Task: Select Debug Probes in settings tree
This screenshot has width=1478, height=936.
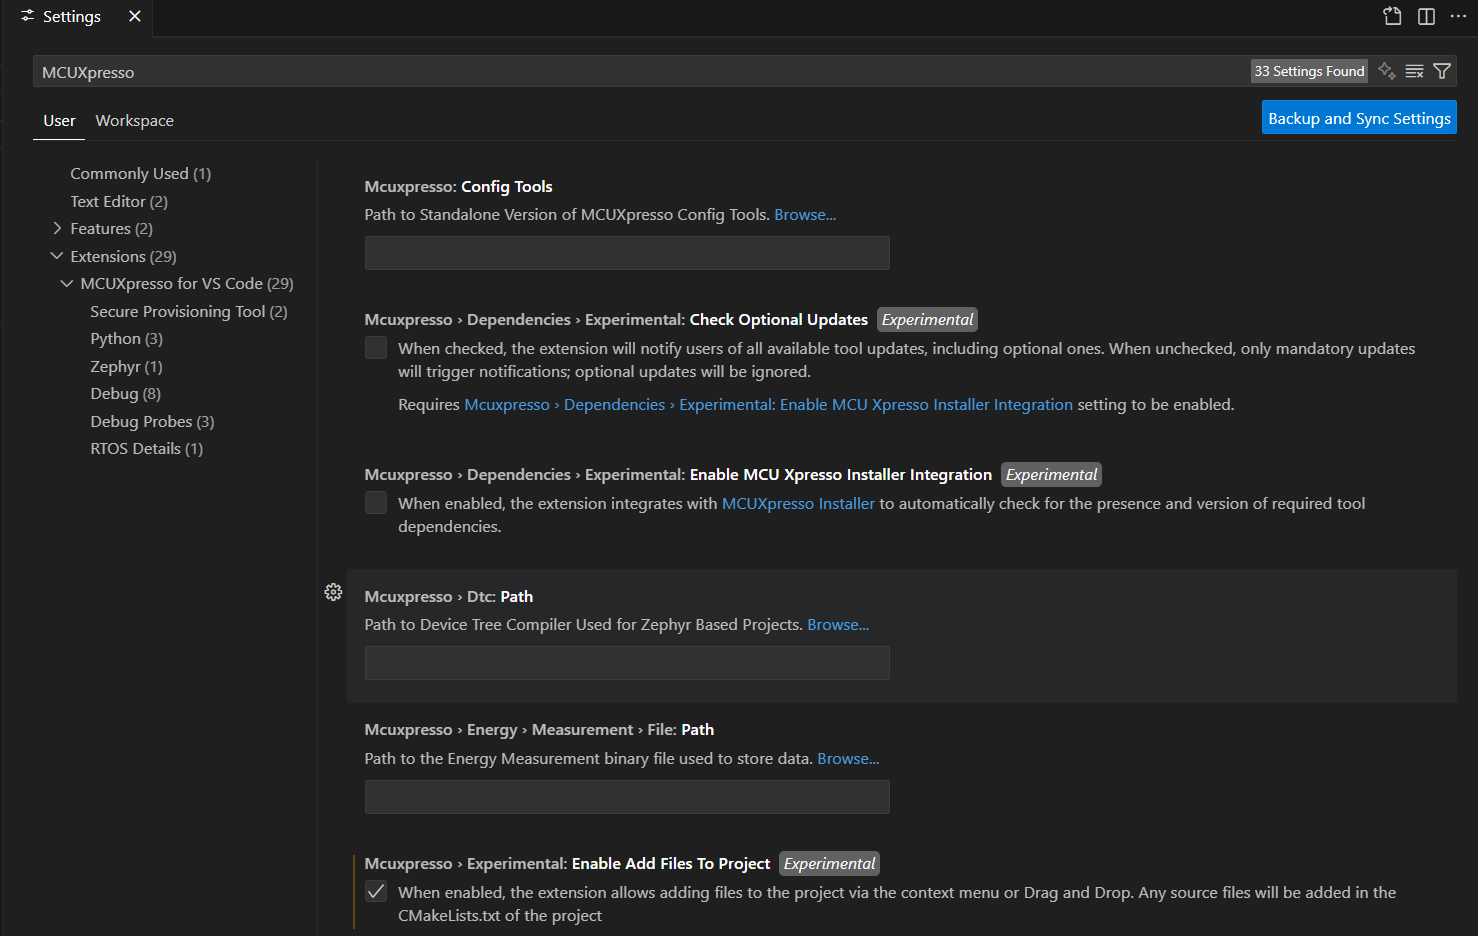Action: pyautogui.click(x=152, y=422)
